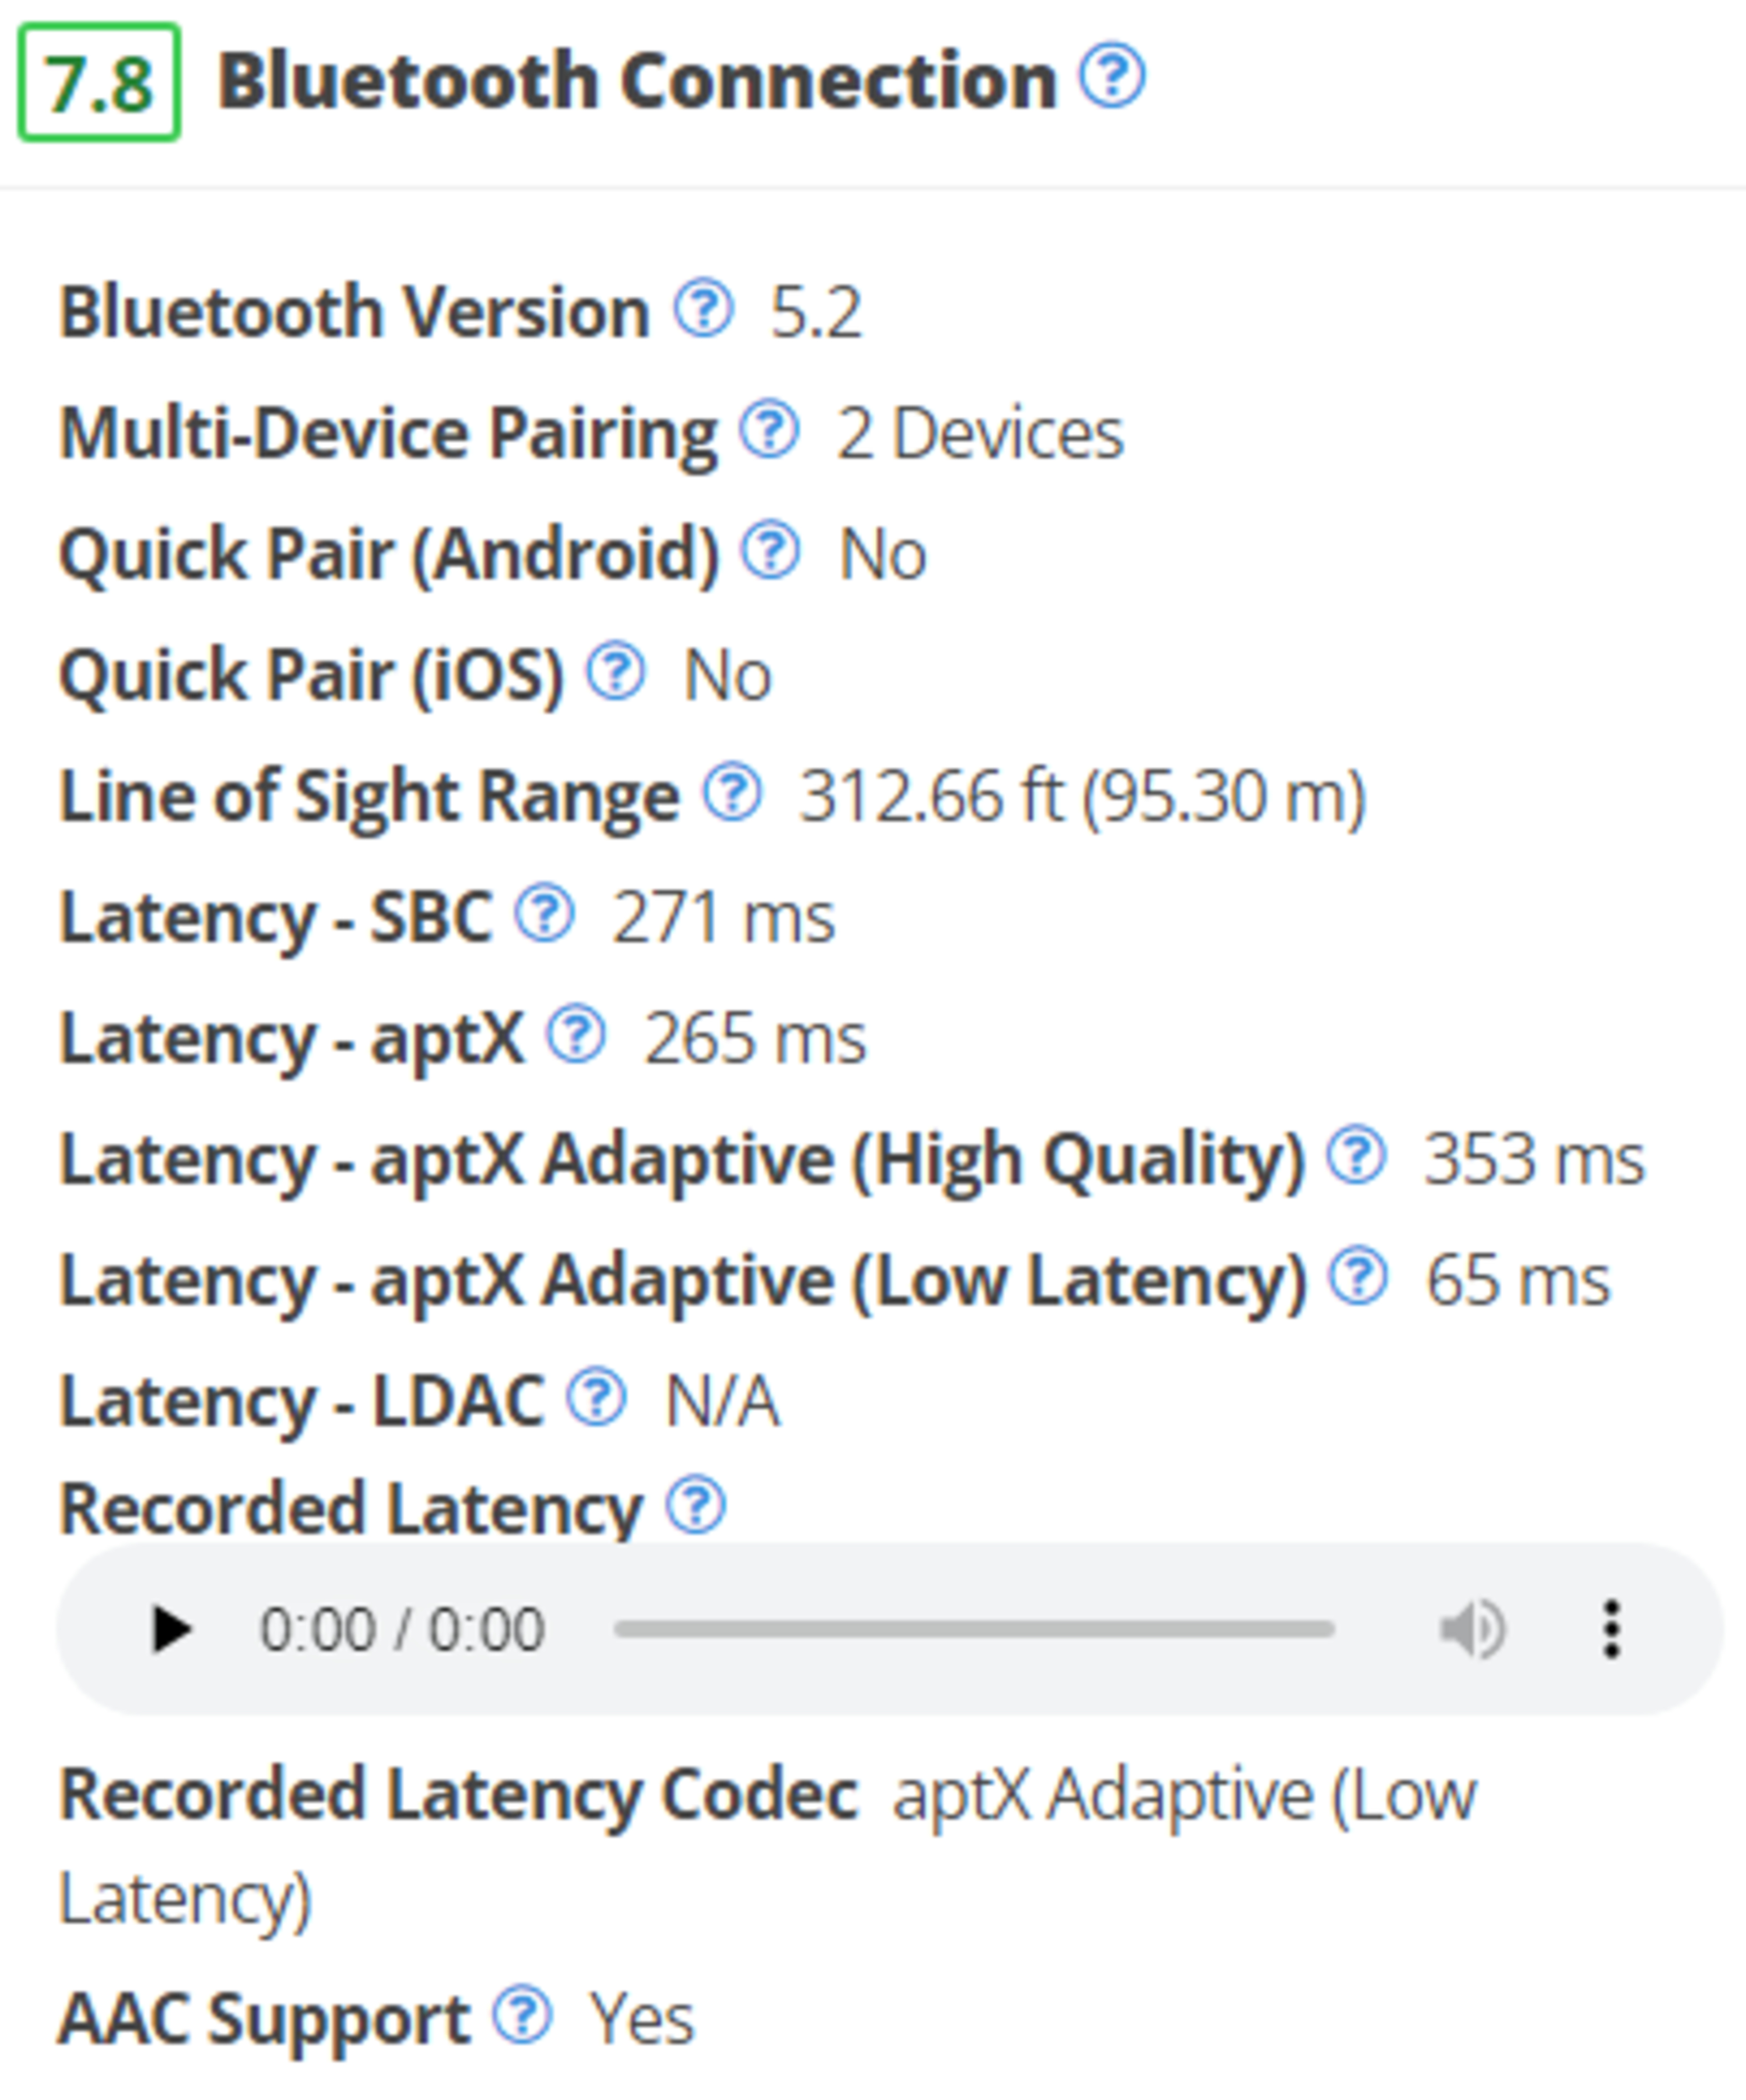This screenshot has width=1746, height=2100.
Task: Show info for Quick Pair (Android)
Action: click(x=770, y=551)
